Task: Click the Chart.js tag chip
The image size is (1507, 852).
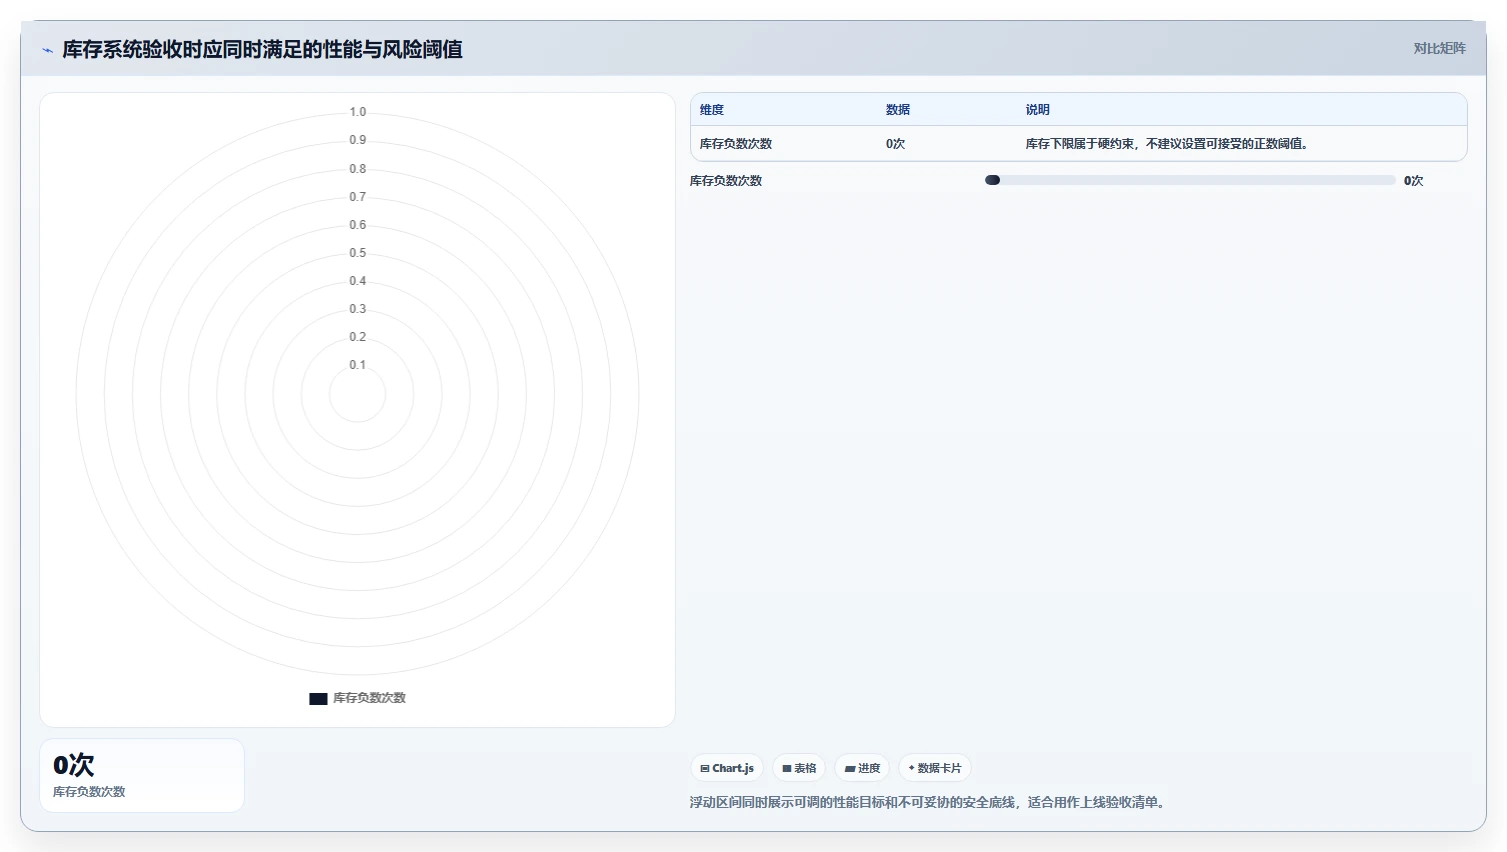Action: coord(727,768)
